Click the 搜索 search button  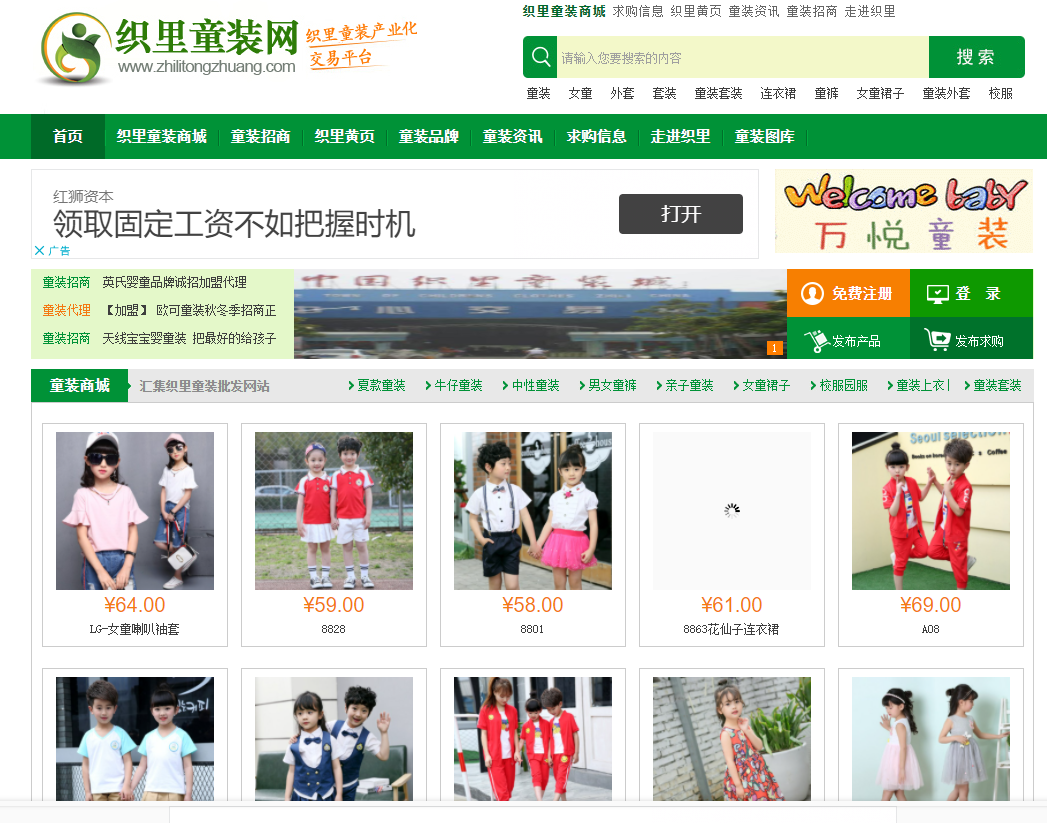[x=976, y=57]
